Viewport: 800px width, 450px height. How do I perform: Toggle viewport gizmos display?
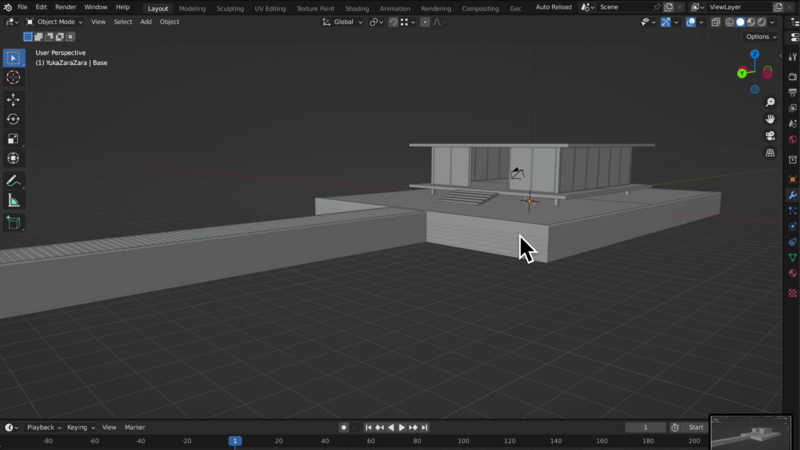[665, 22]
